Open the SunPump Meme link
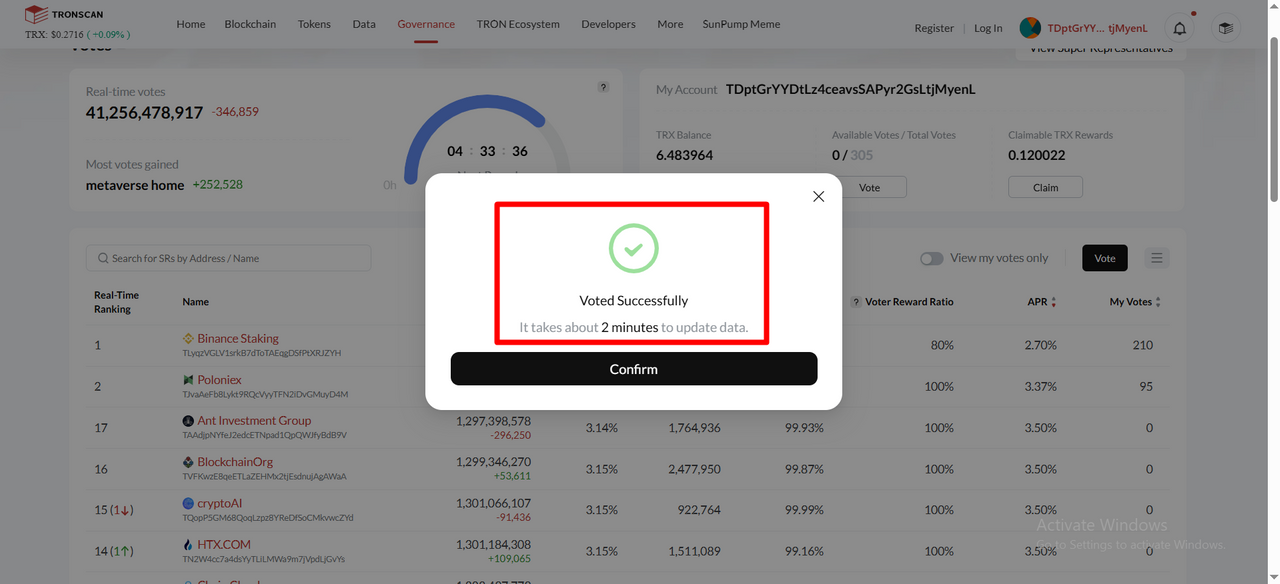The width and height of the screenshot is (1280, 584). [x=741, y=24]
